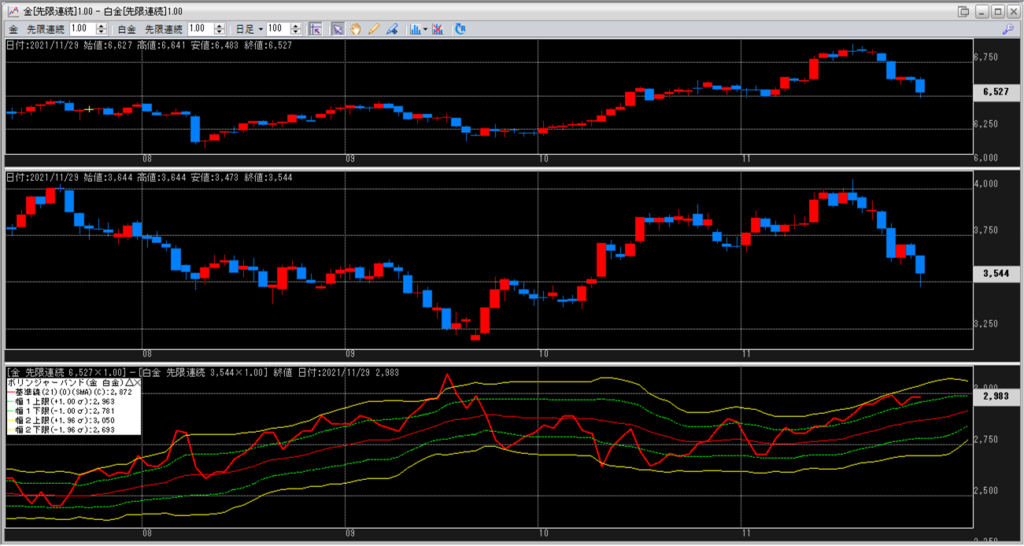Close the ボリンジャーバンド legend box
The width and height of the screenshot is (1024, 546).
tap(137, 383)
